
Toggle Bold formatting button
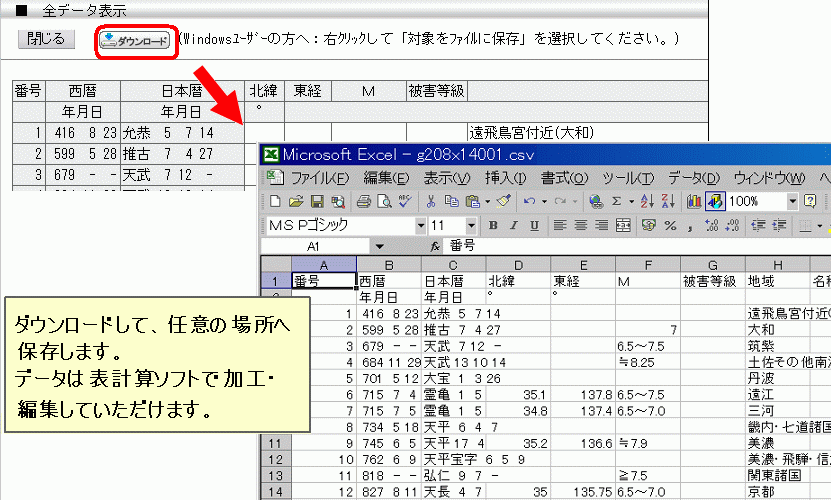tap(493, 225)
